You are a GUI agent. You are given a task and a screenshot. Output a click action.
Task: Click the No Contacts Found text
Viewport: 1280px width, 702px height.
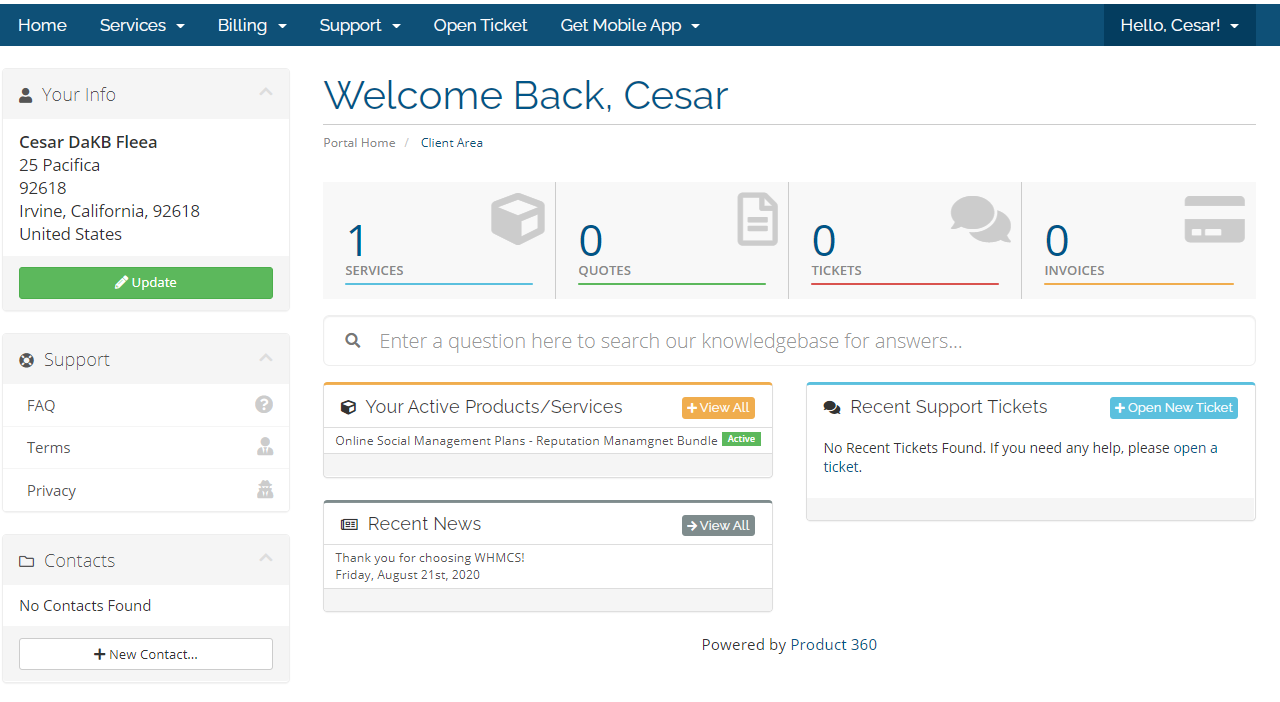click(x=85, y=606)
